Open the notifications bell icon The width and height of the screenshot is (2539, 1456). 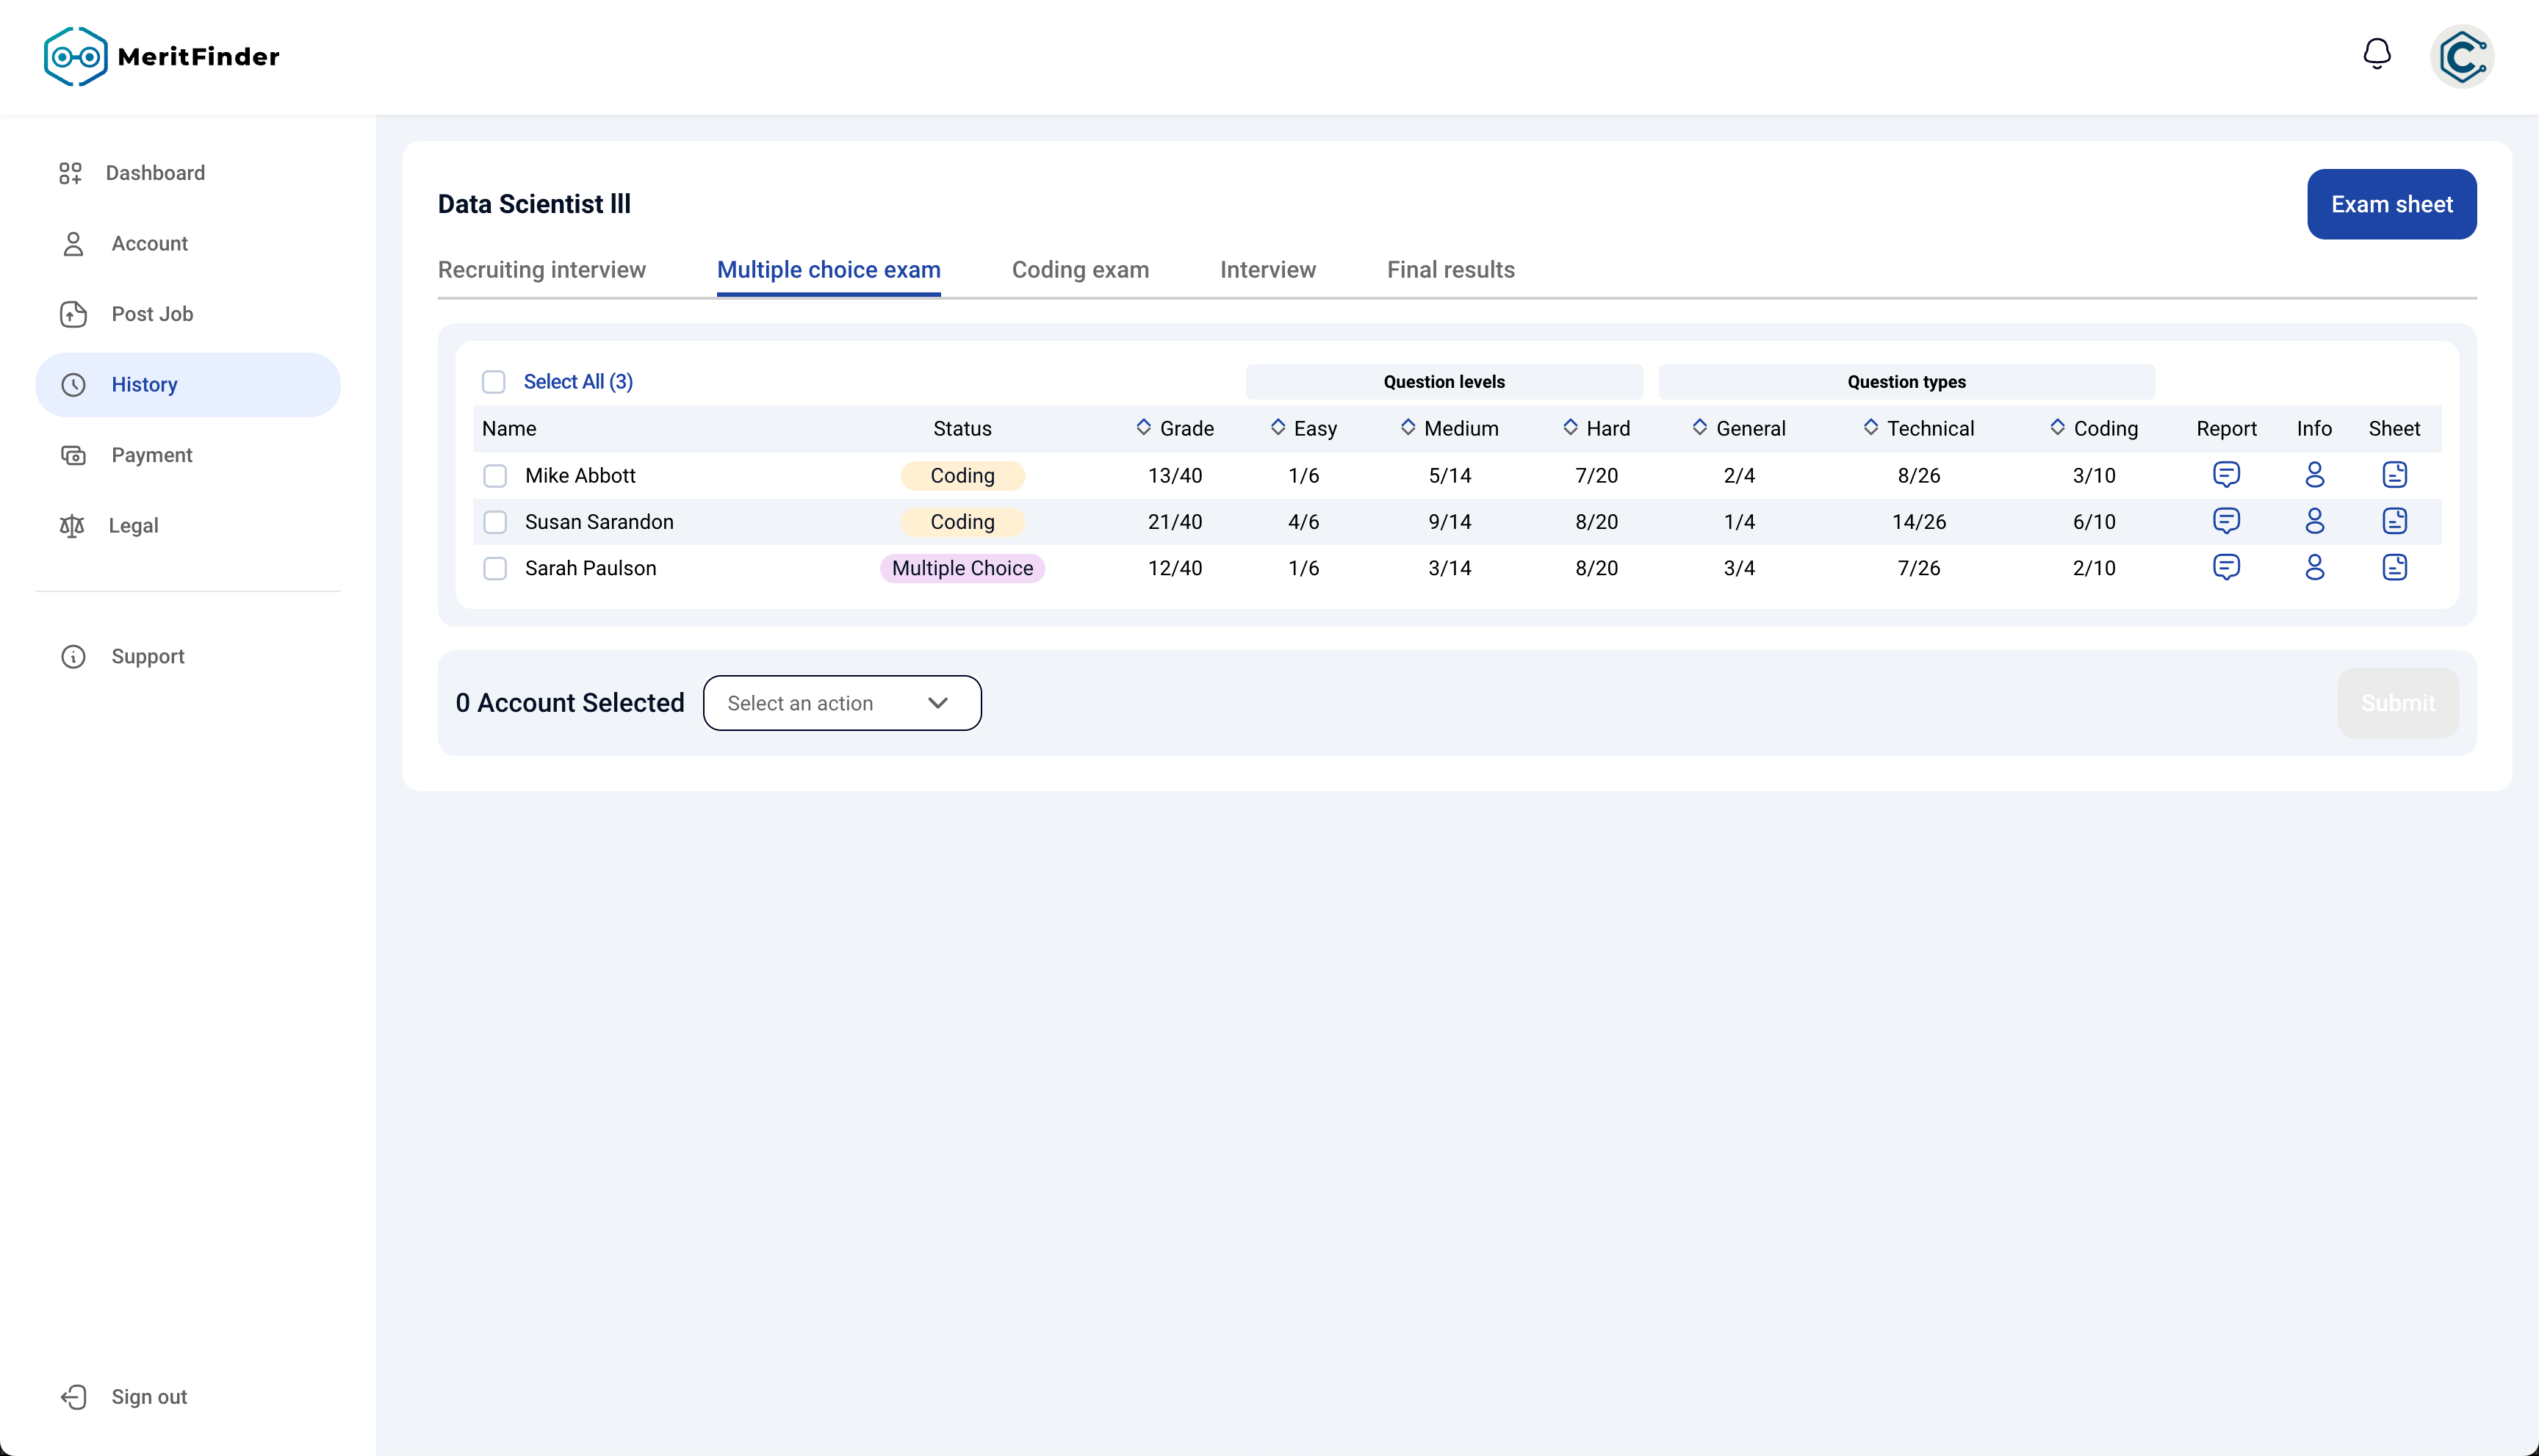click(2376, 54)
